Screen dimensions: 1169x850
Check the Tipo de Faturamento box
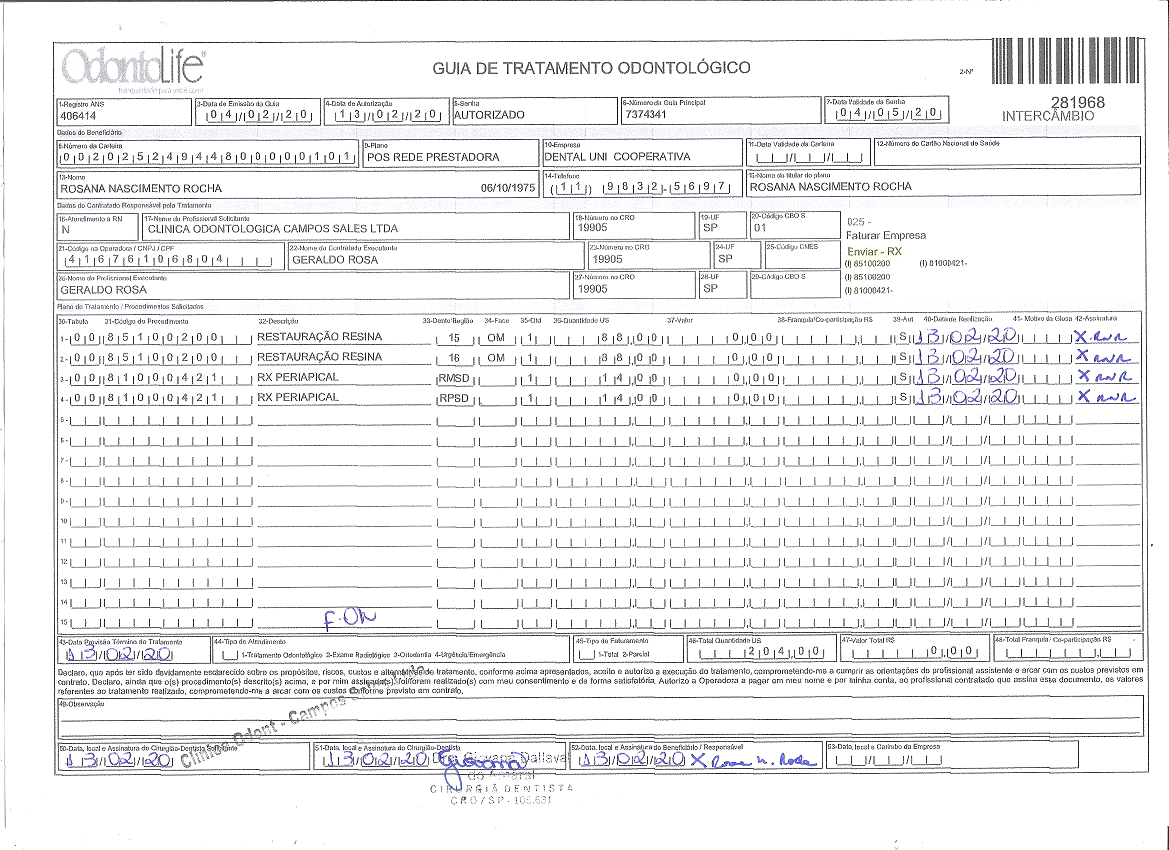[587, 655]
